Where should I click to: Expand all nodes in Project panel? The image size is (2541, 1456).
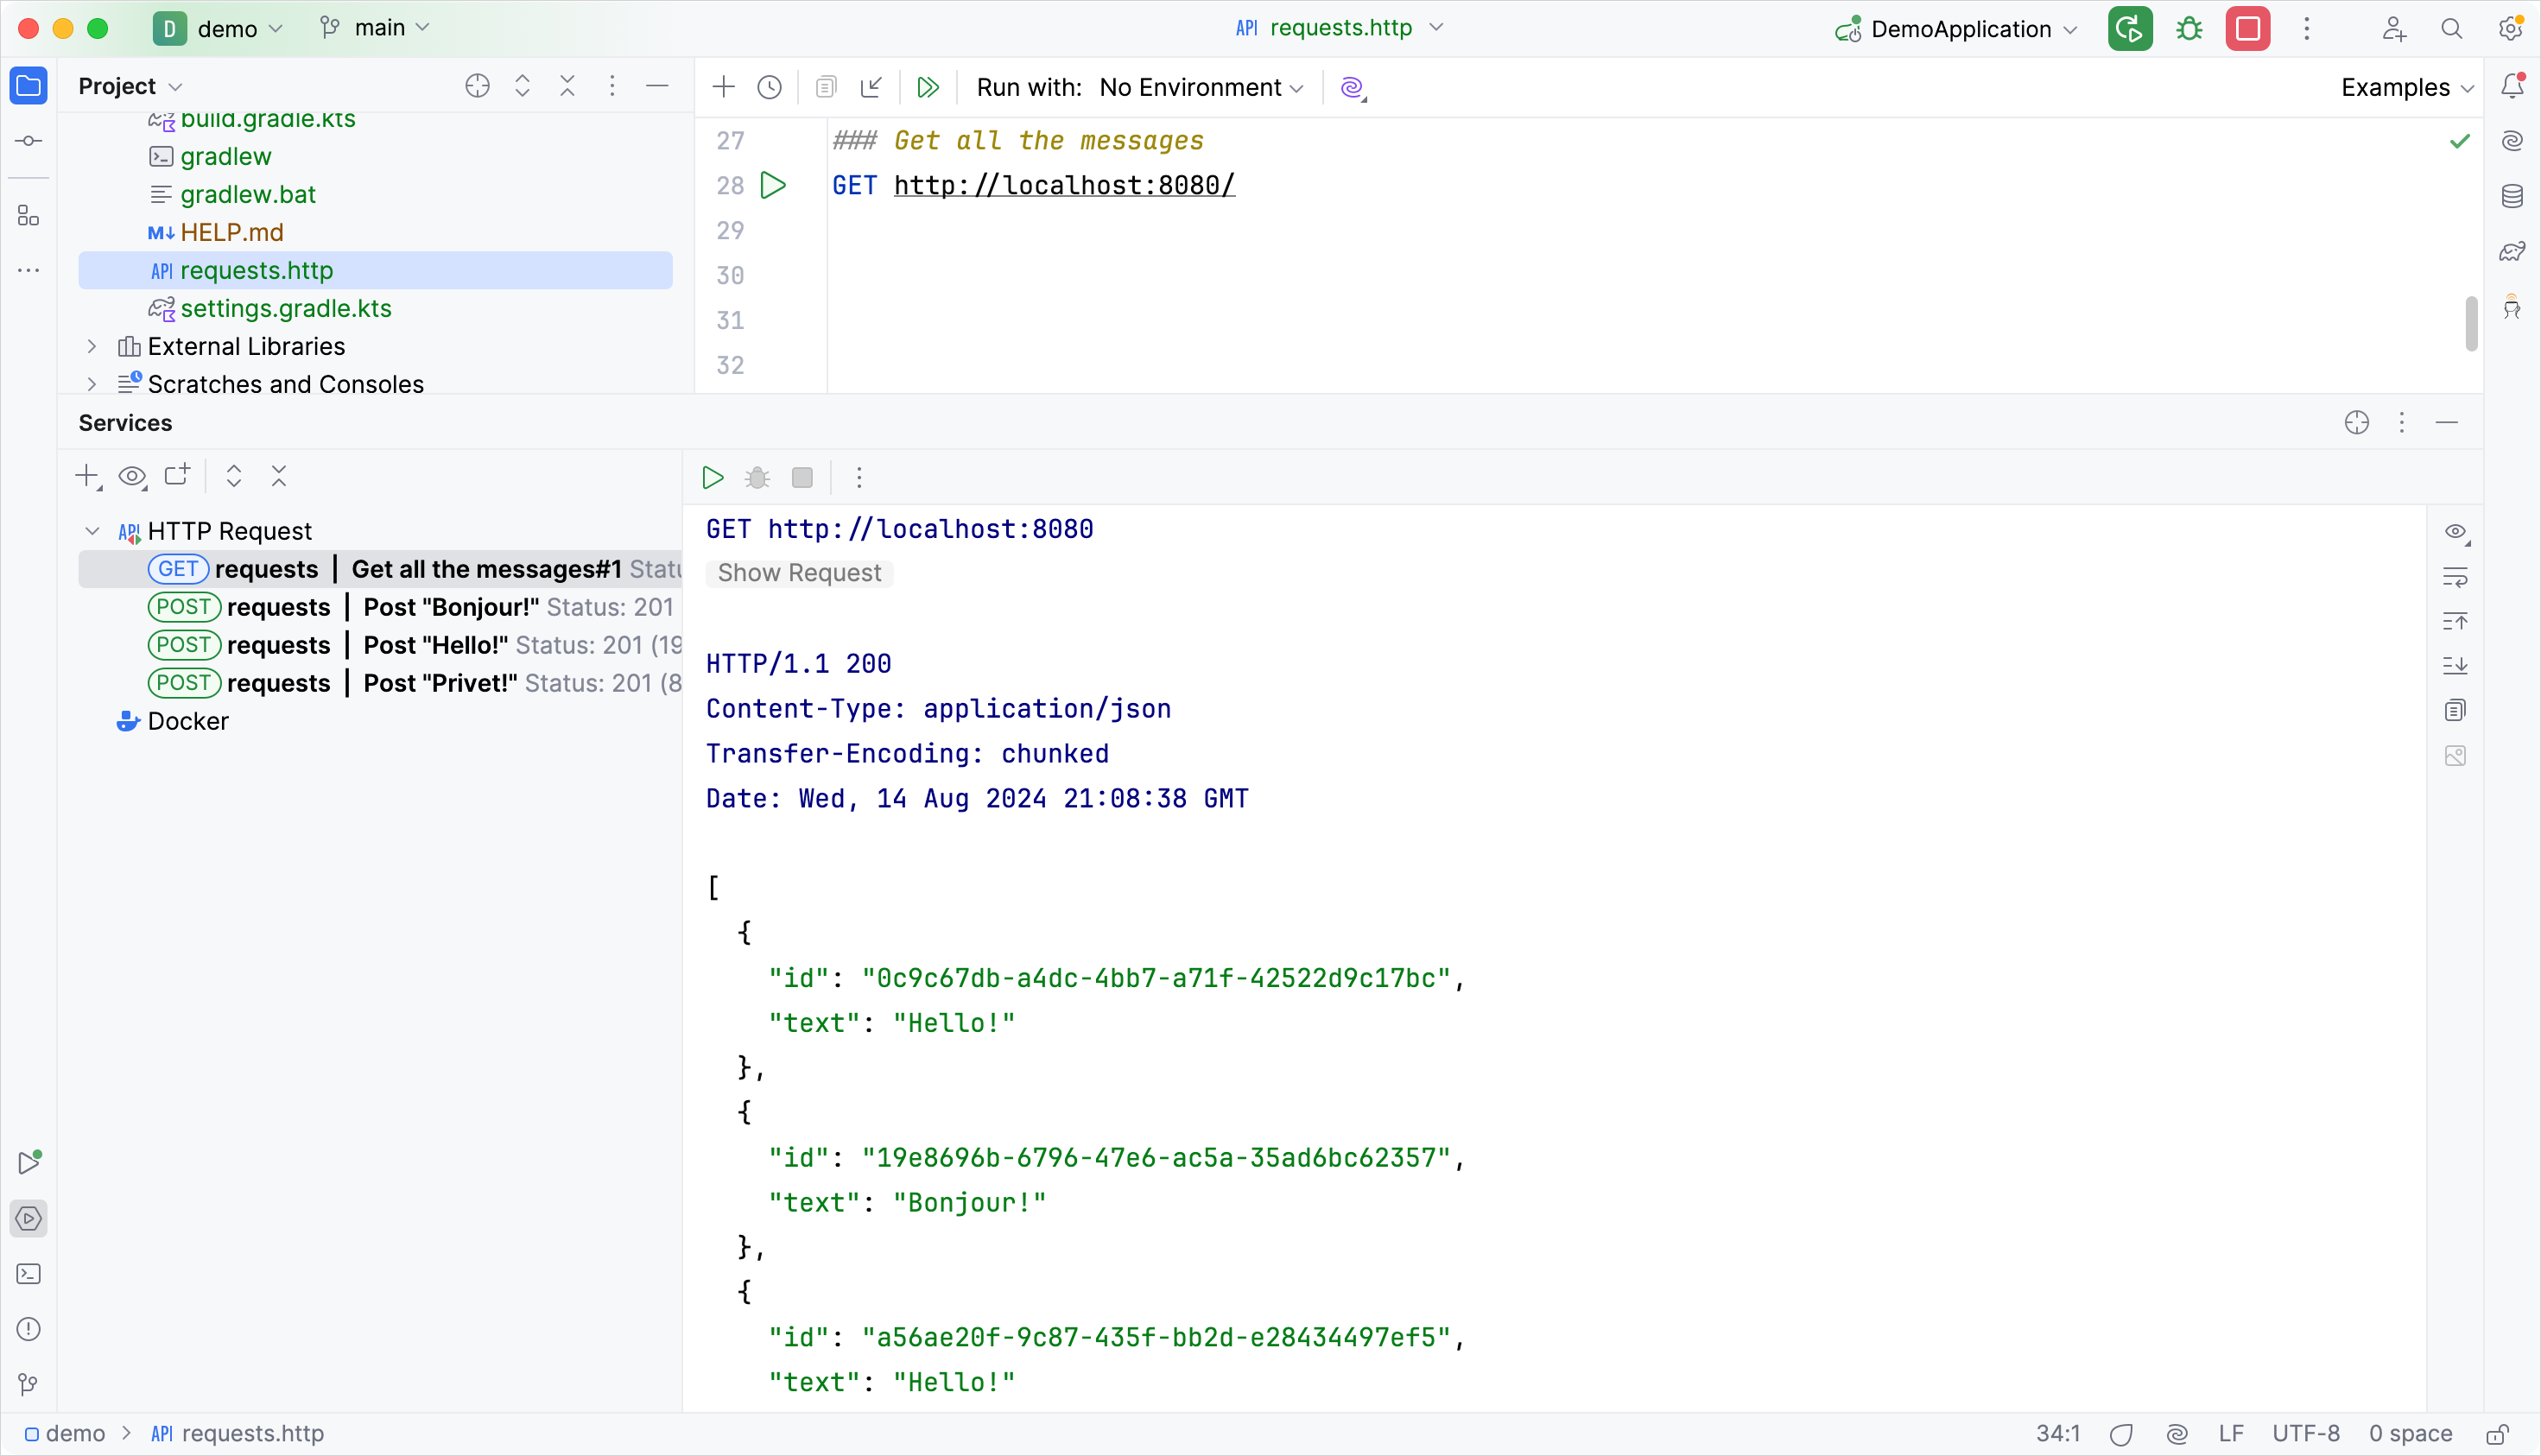pos(523,86)
